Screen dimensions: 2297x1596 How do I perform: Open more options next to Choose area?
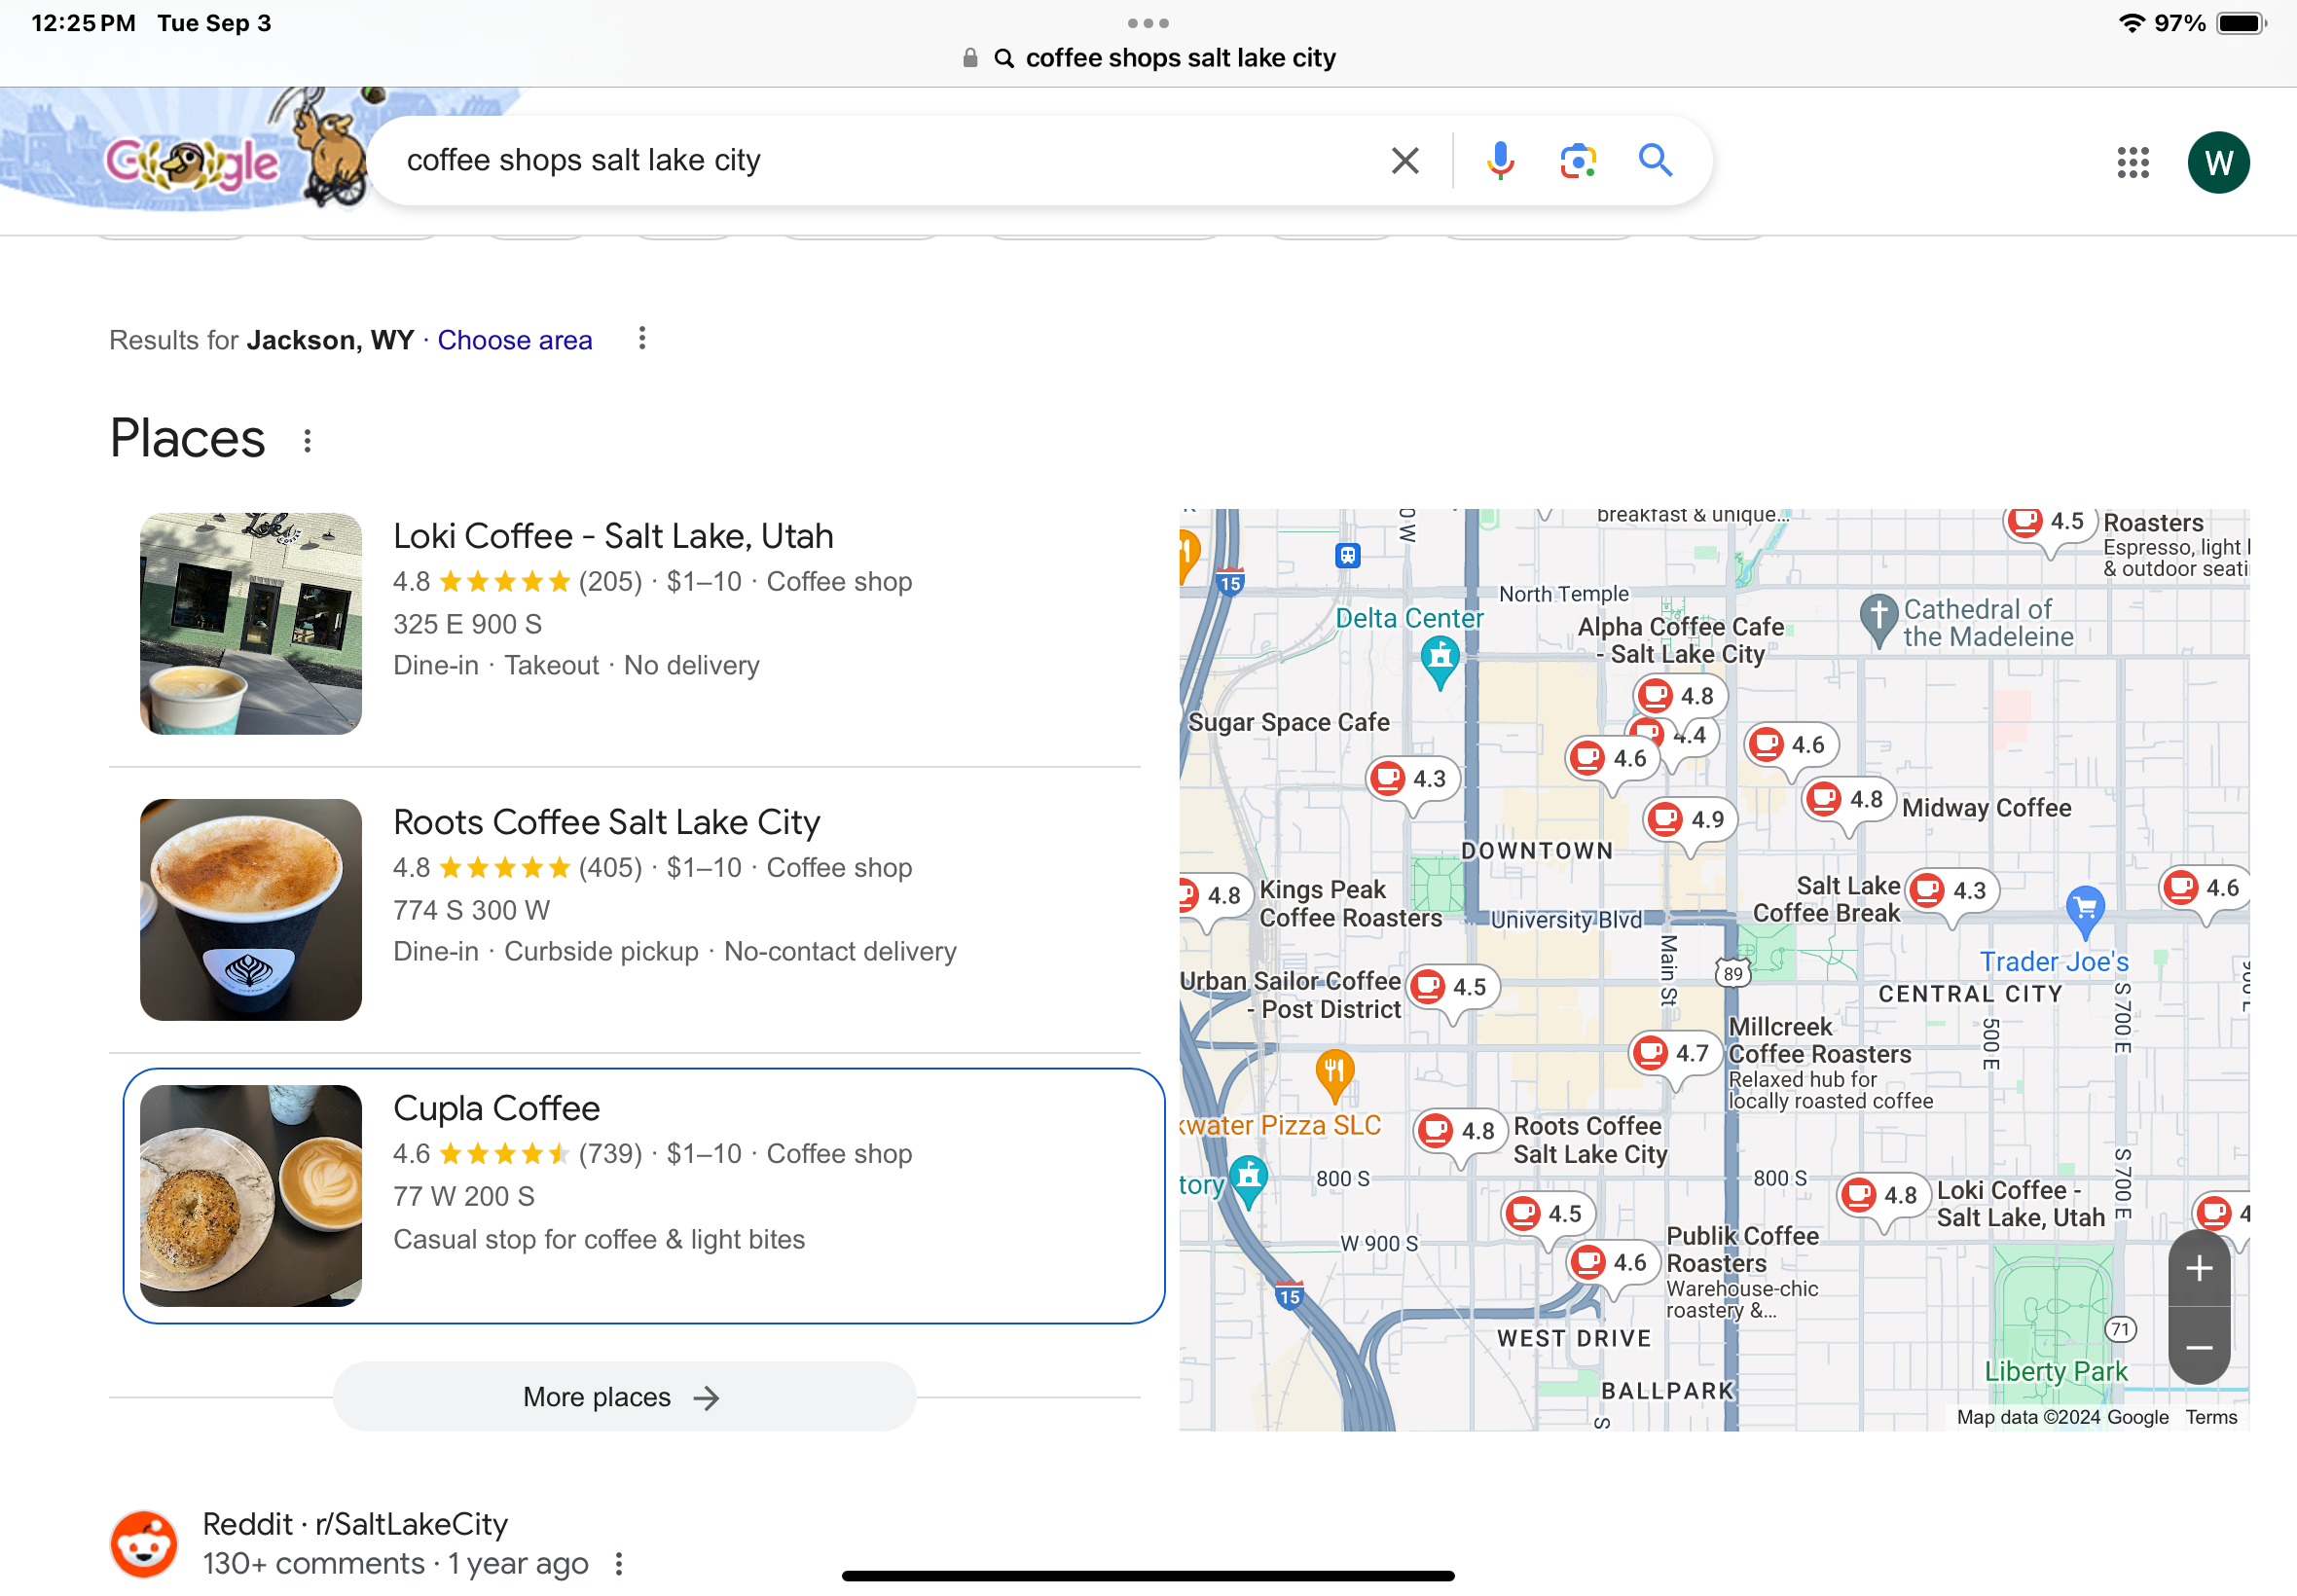(642, 339)
